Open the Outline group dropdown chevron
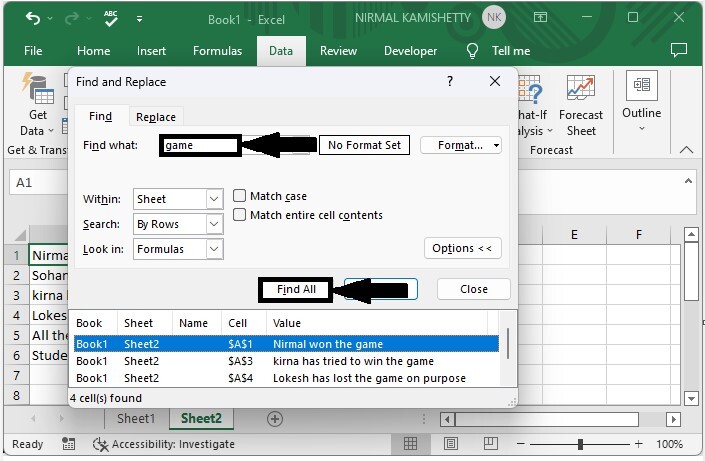Screen dimensions: 705x461 (642, 129)
